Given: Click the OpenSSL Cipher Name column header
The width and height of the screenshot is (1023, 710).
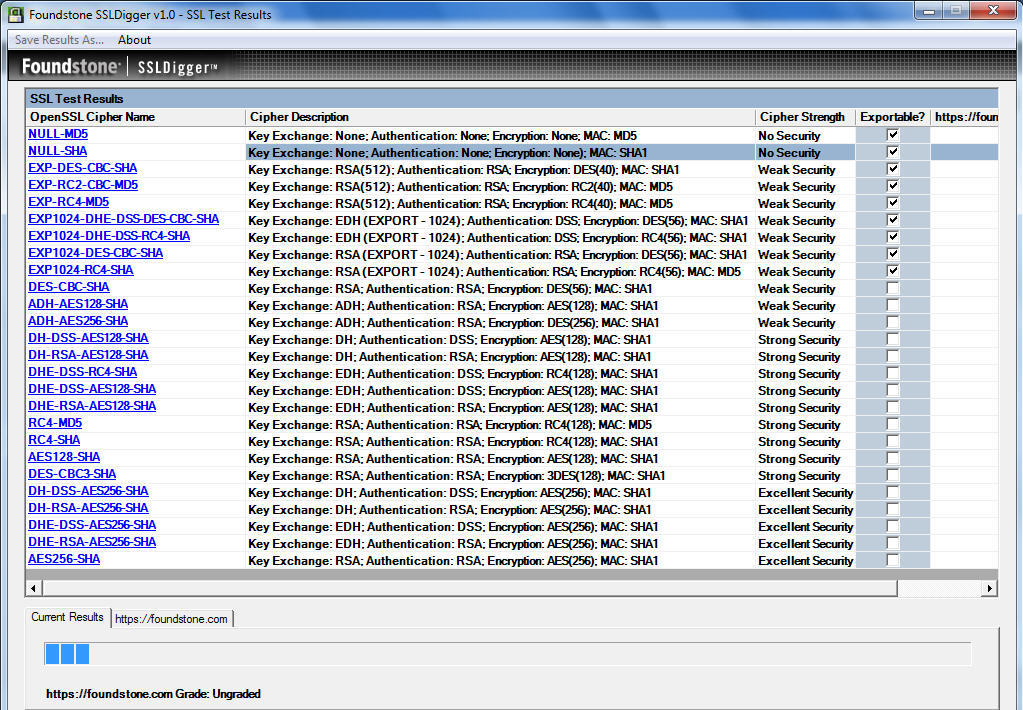Looking at the screenshot, I should pyautogui.click(x=92, y=117).
